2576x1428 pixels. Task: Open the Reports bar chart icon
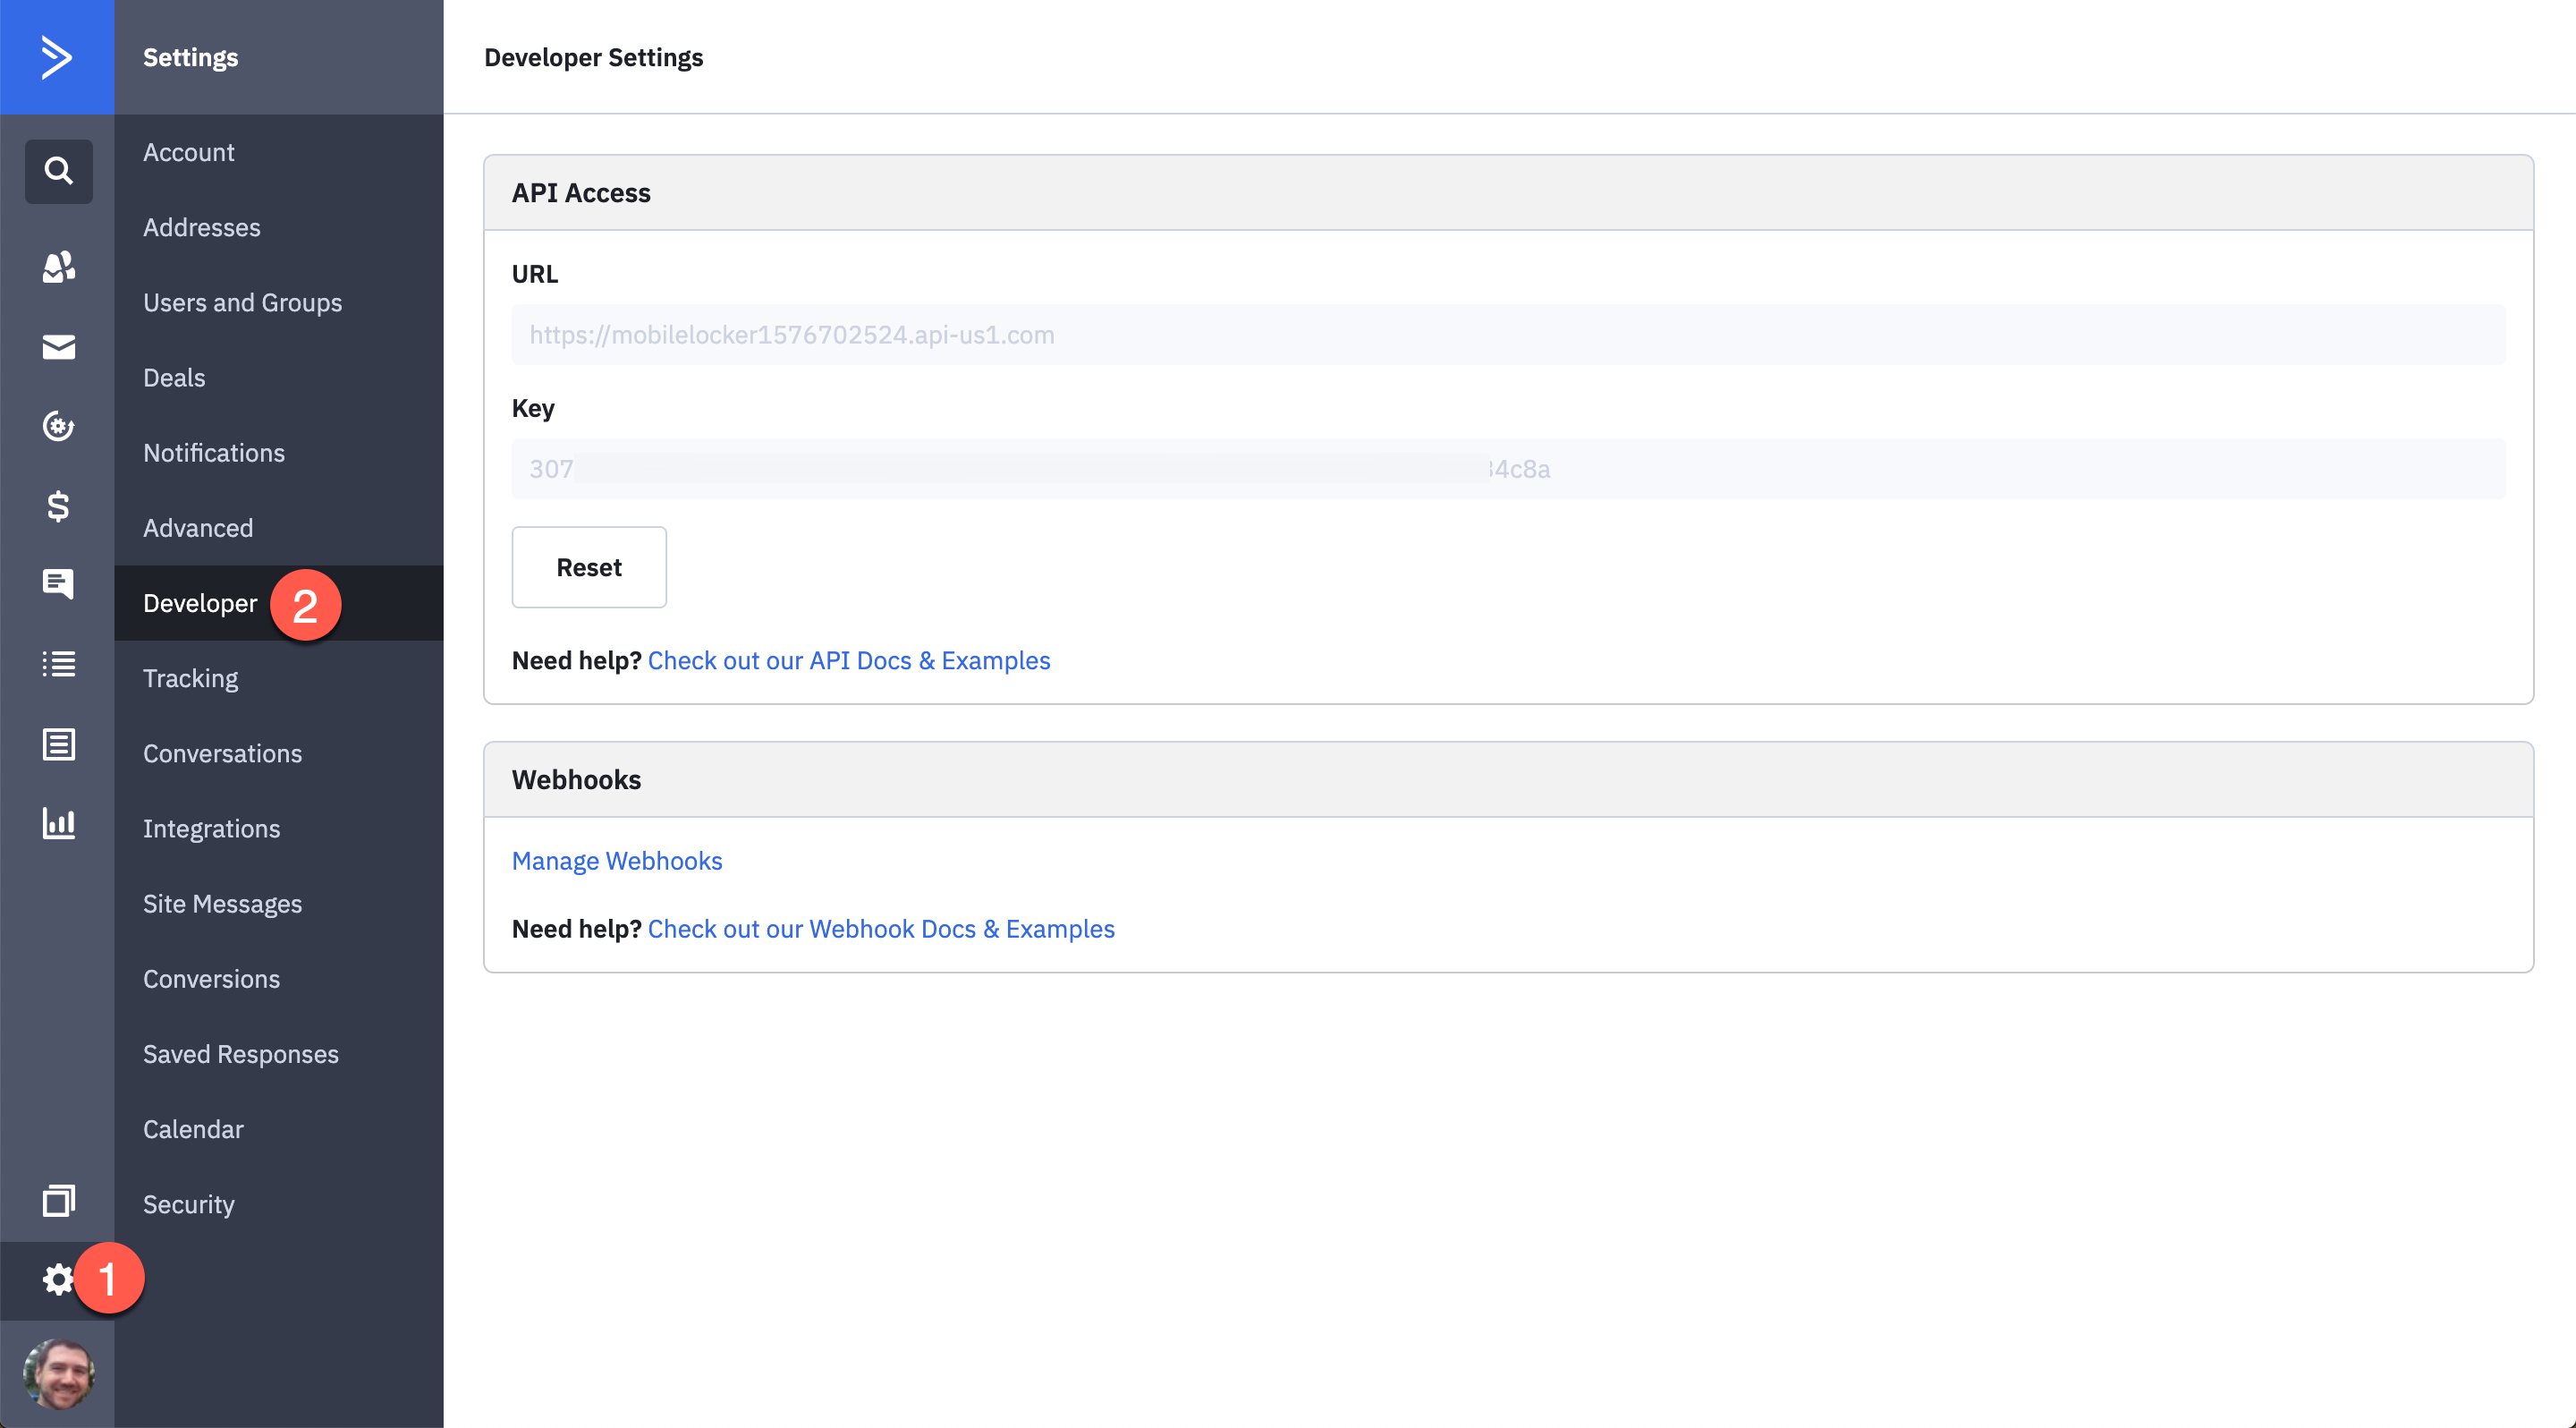[x=58, y=823]
